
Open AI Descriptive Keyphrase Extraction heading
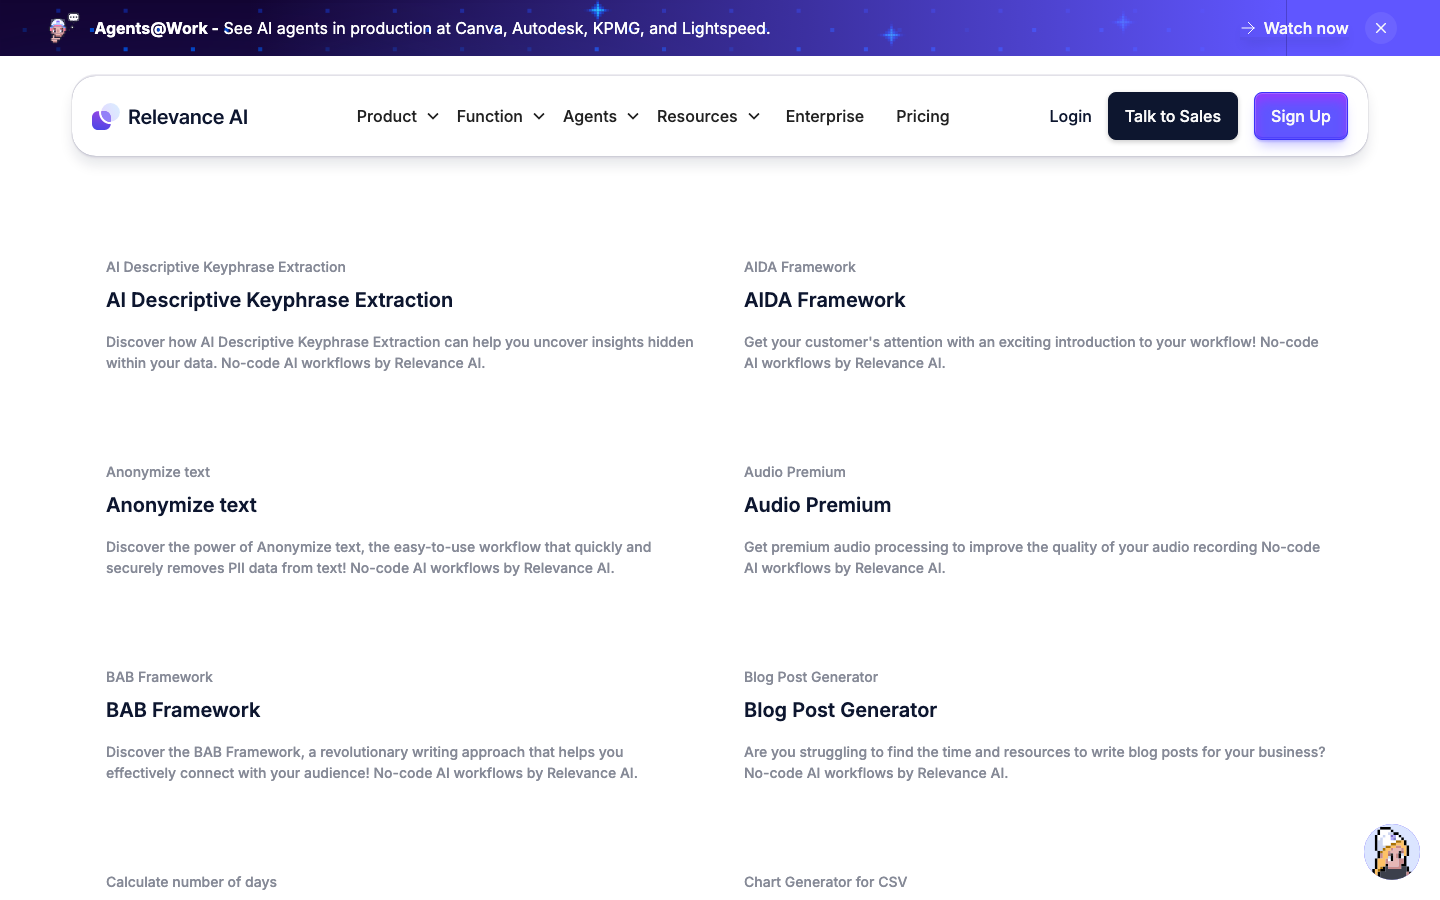click(279, 300)
